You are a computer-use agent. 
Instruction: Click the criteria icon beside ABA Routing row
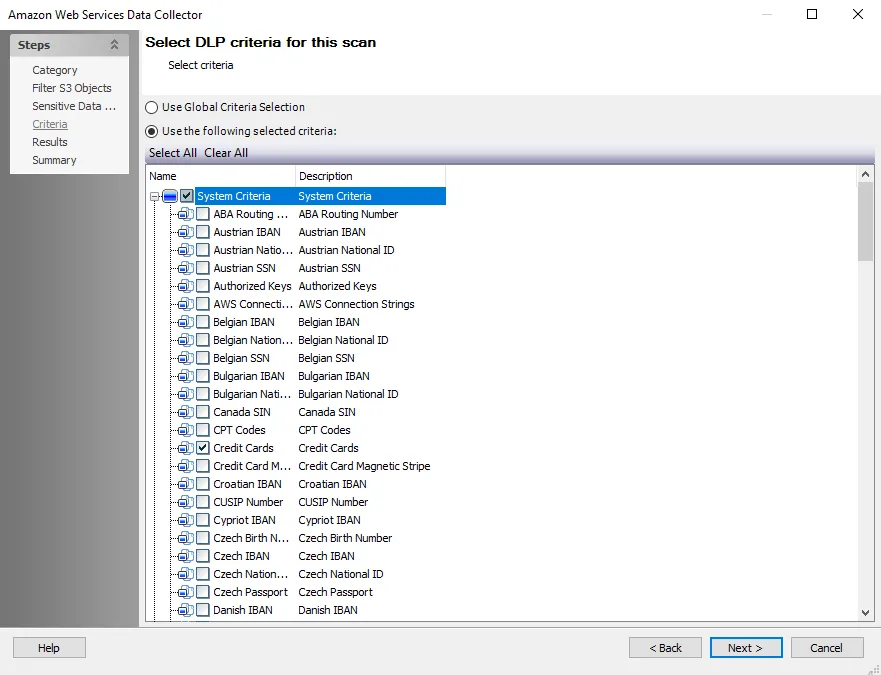point(185,214)
